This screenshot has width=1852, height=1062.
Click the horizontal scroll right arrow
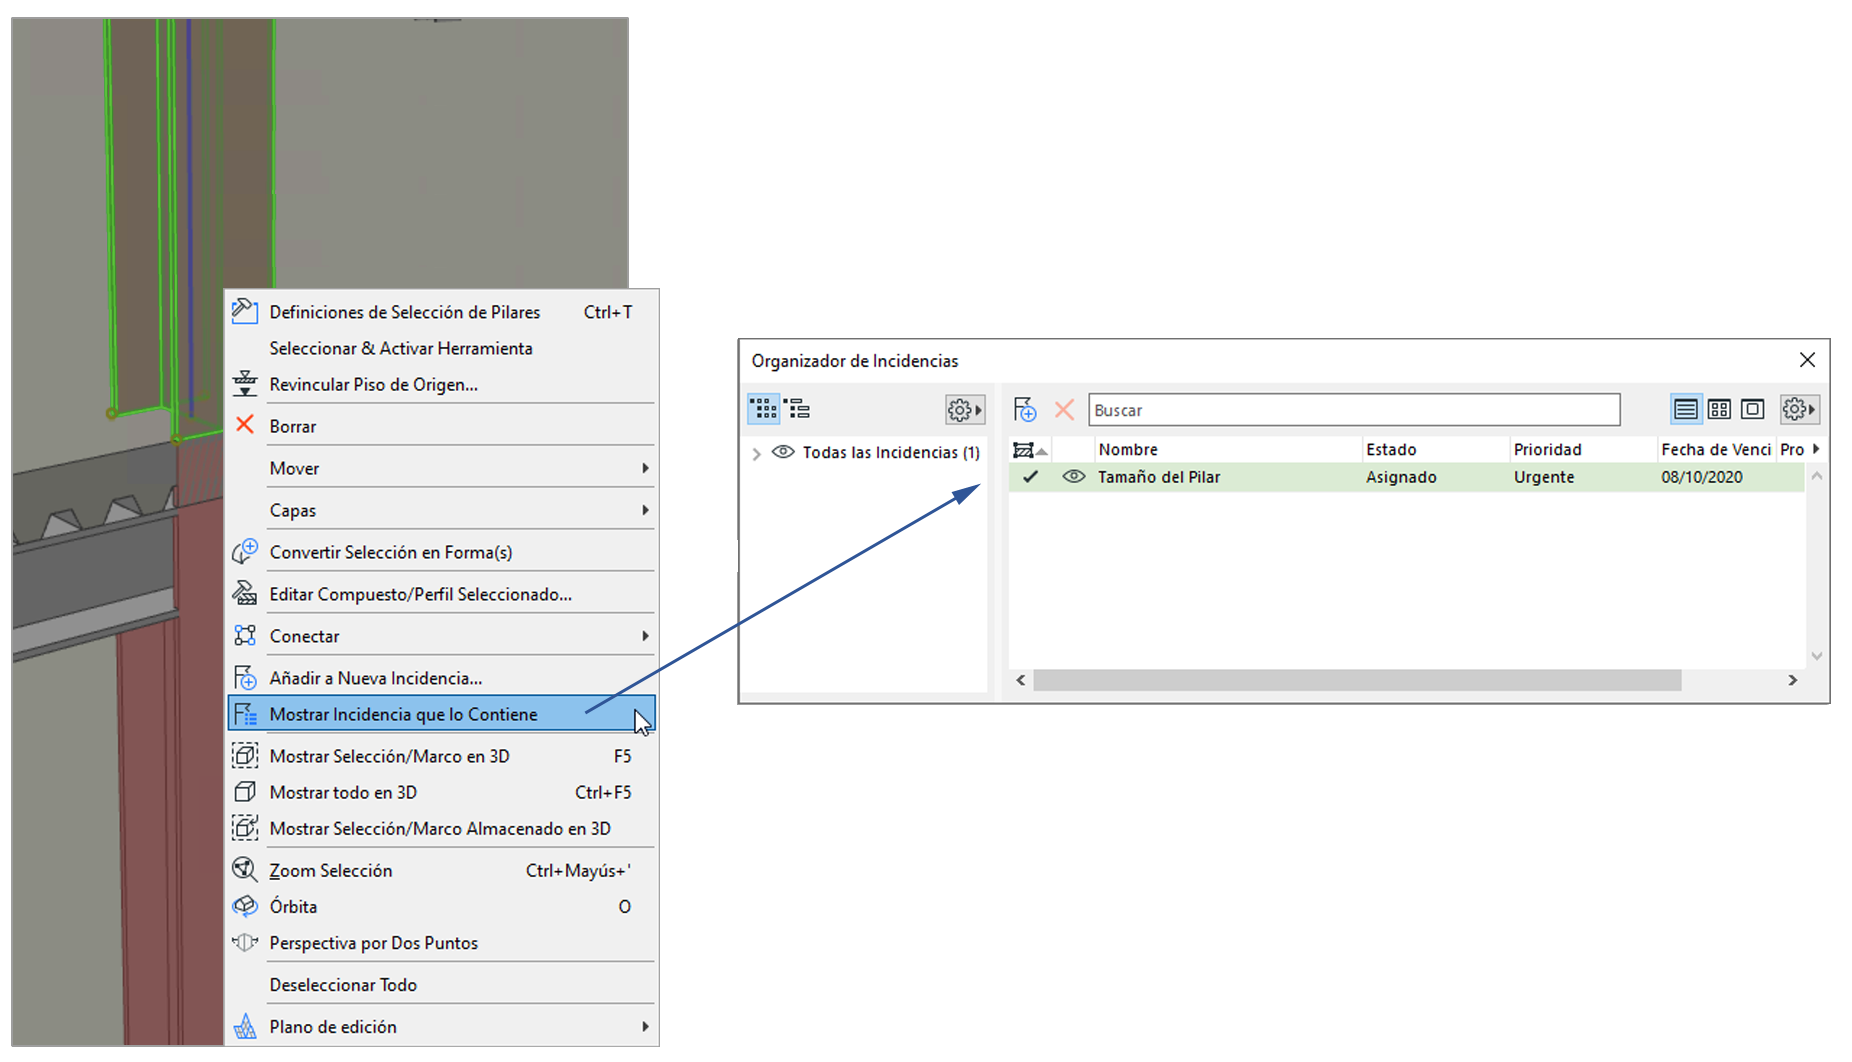pyautogui.click(x=1793, y=680)
